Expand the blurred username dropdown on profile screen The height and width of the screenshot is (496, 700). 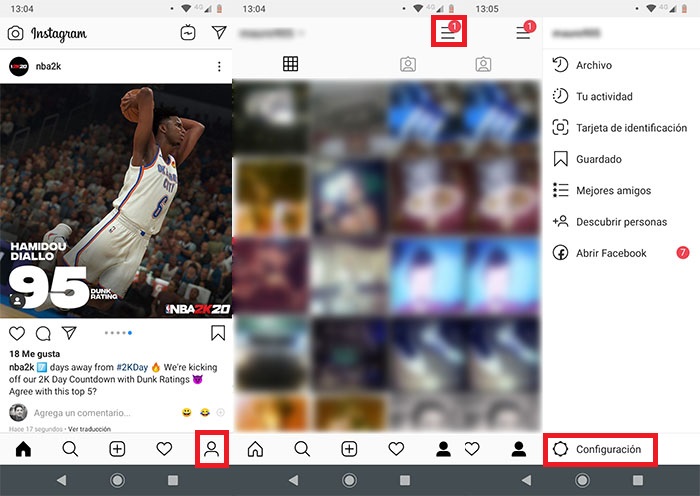pos(272,33)
